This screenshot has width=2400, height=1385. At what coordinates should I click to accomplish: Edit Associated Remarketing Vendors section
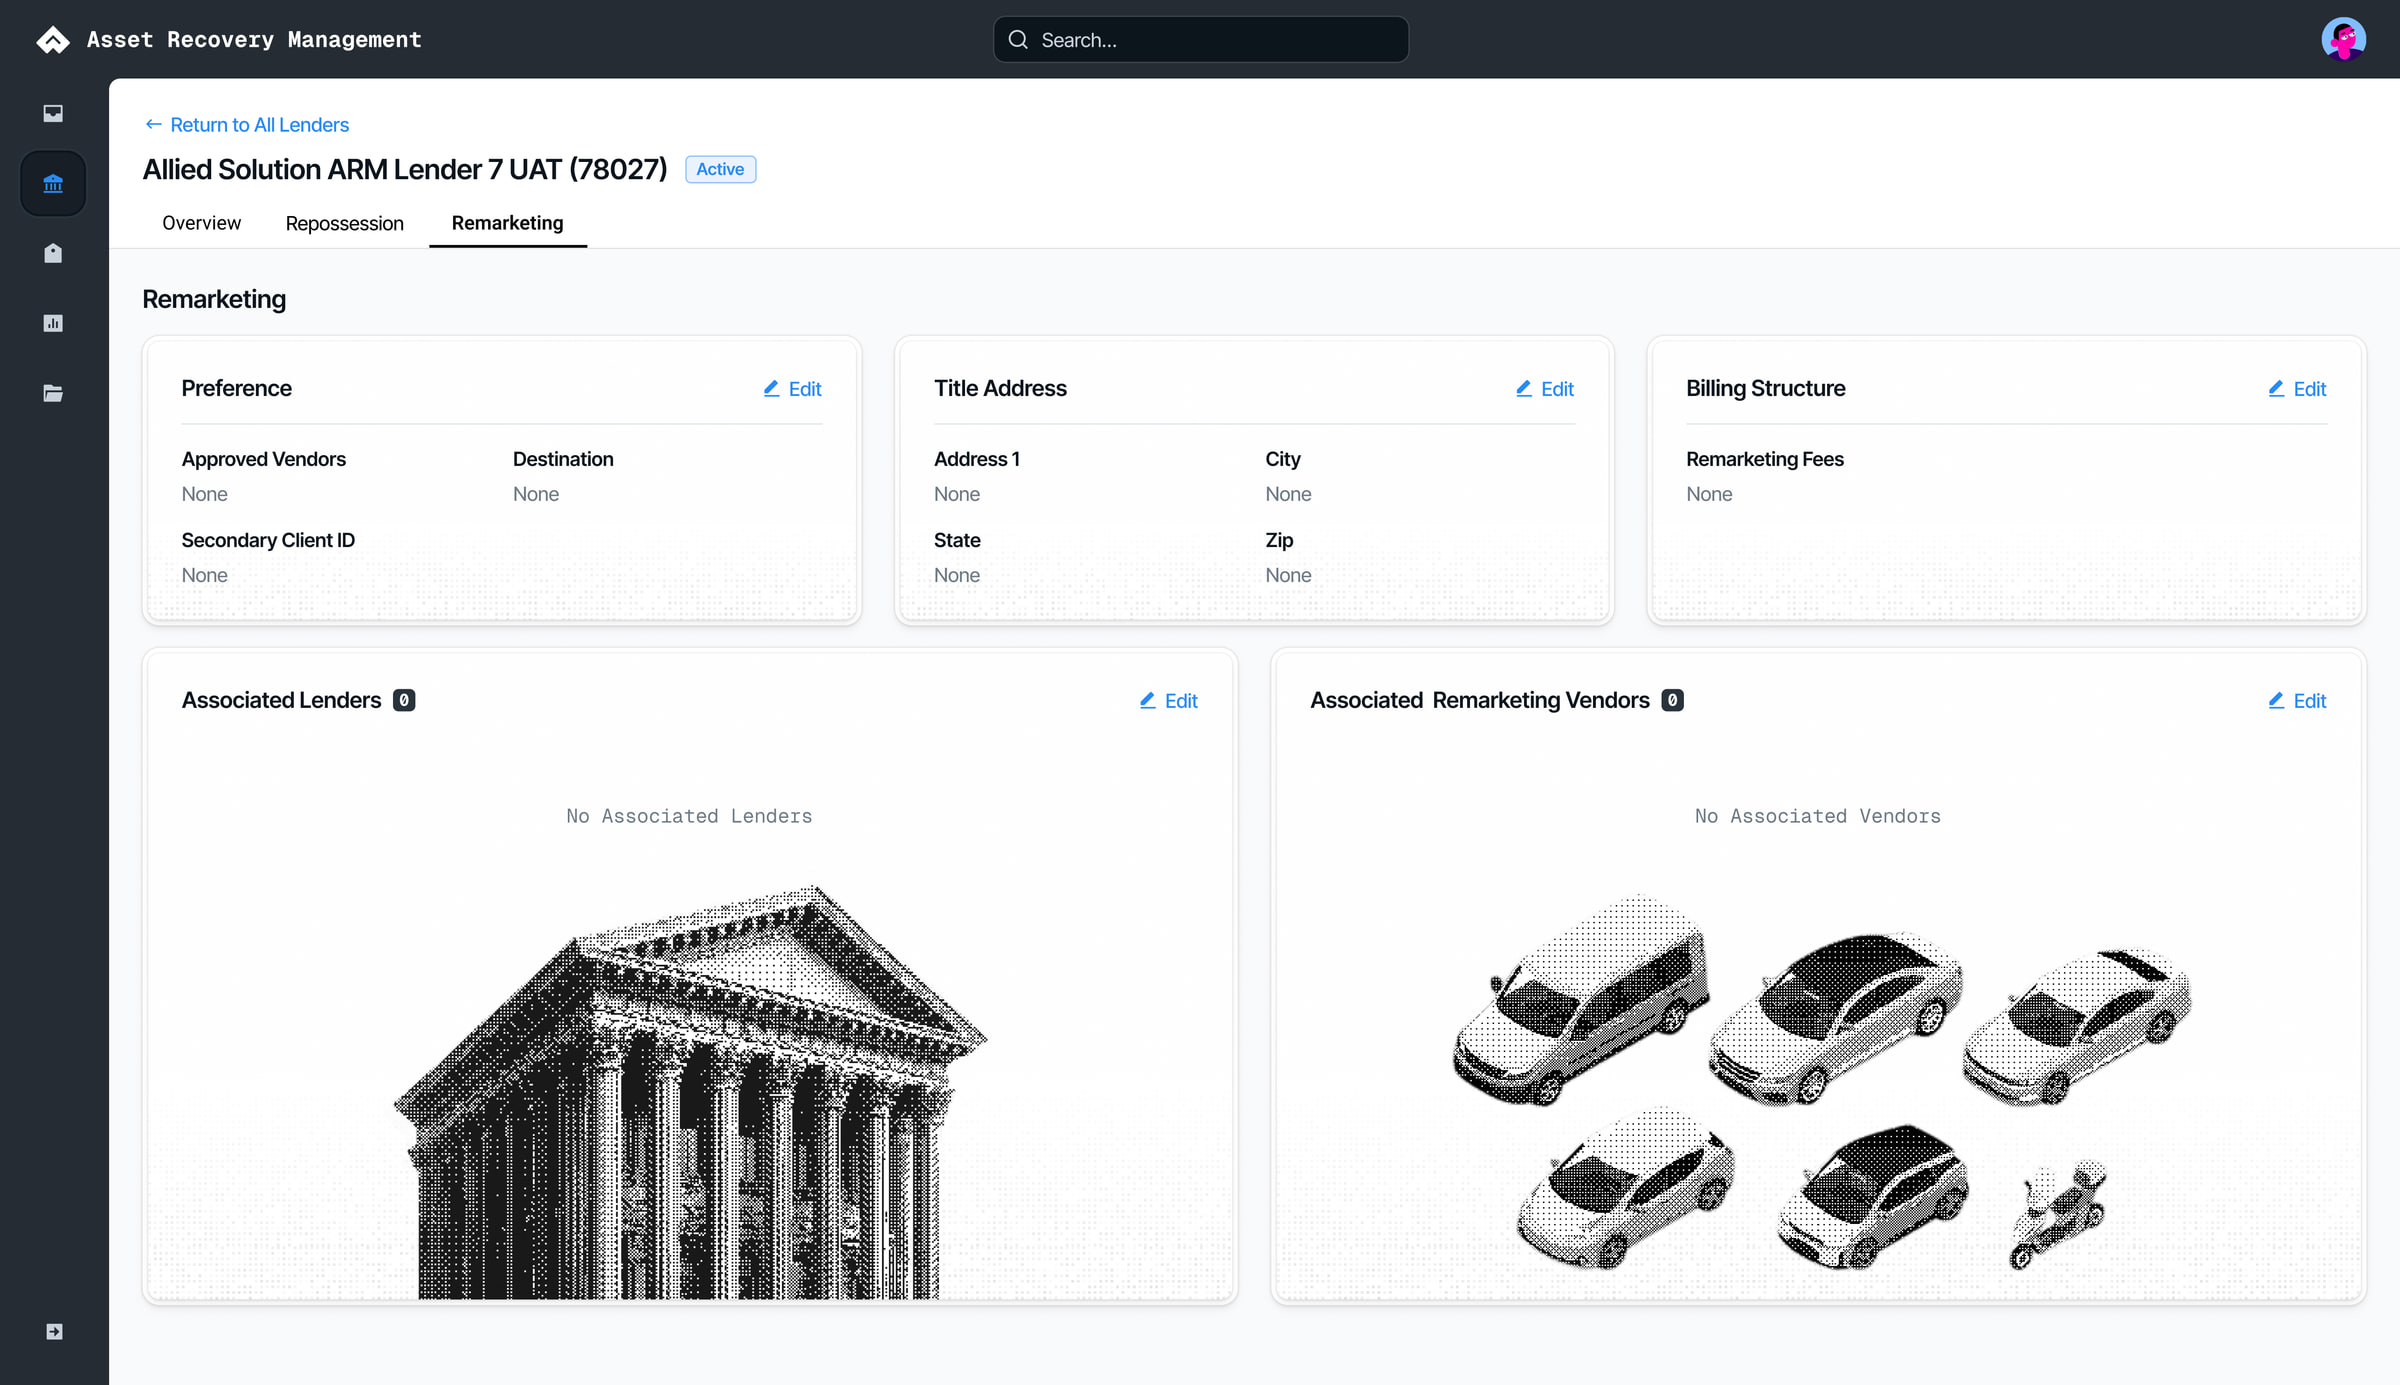[2297, 701]
